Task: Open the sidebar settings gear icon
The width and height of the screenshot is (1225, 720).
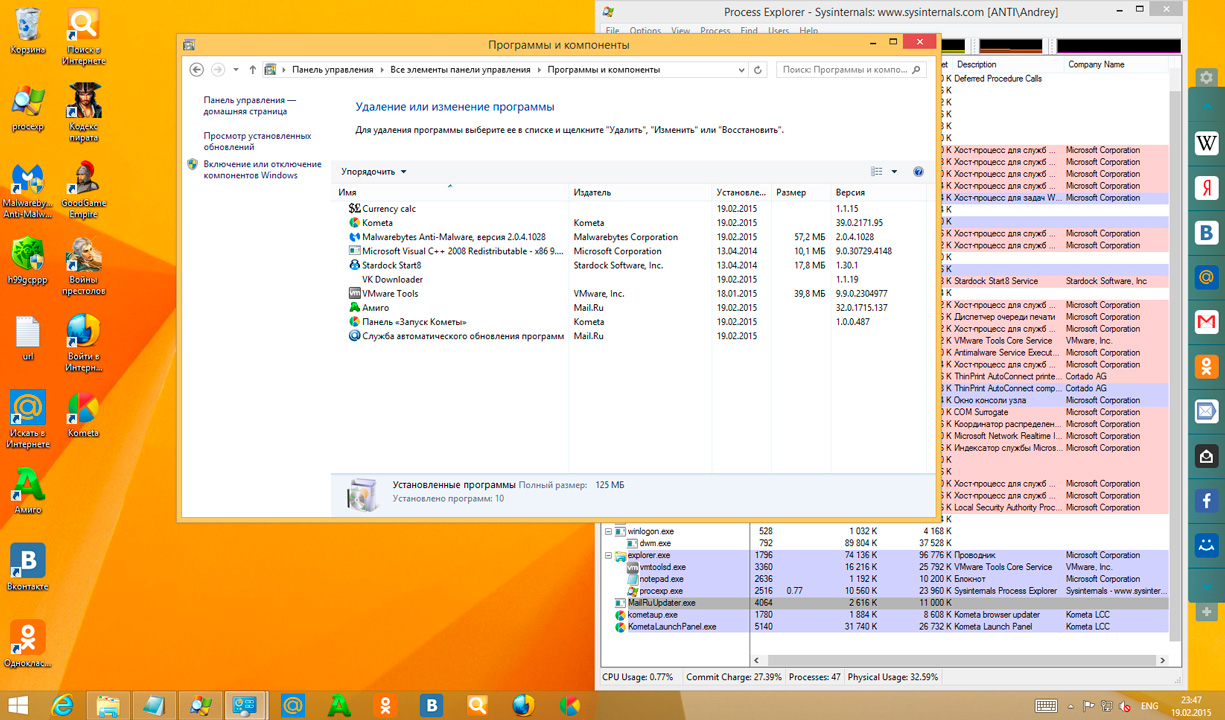Action: (x=1207, y=78)
